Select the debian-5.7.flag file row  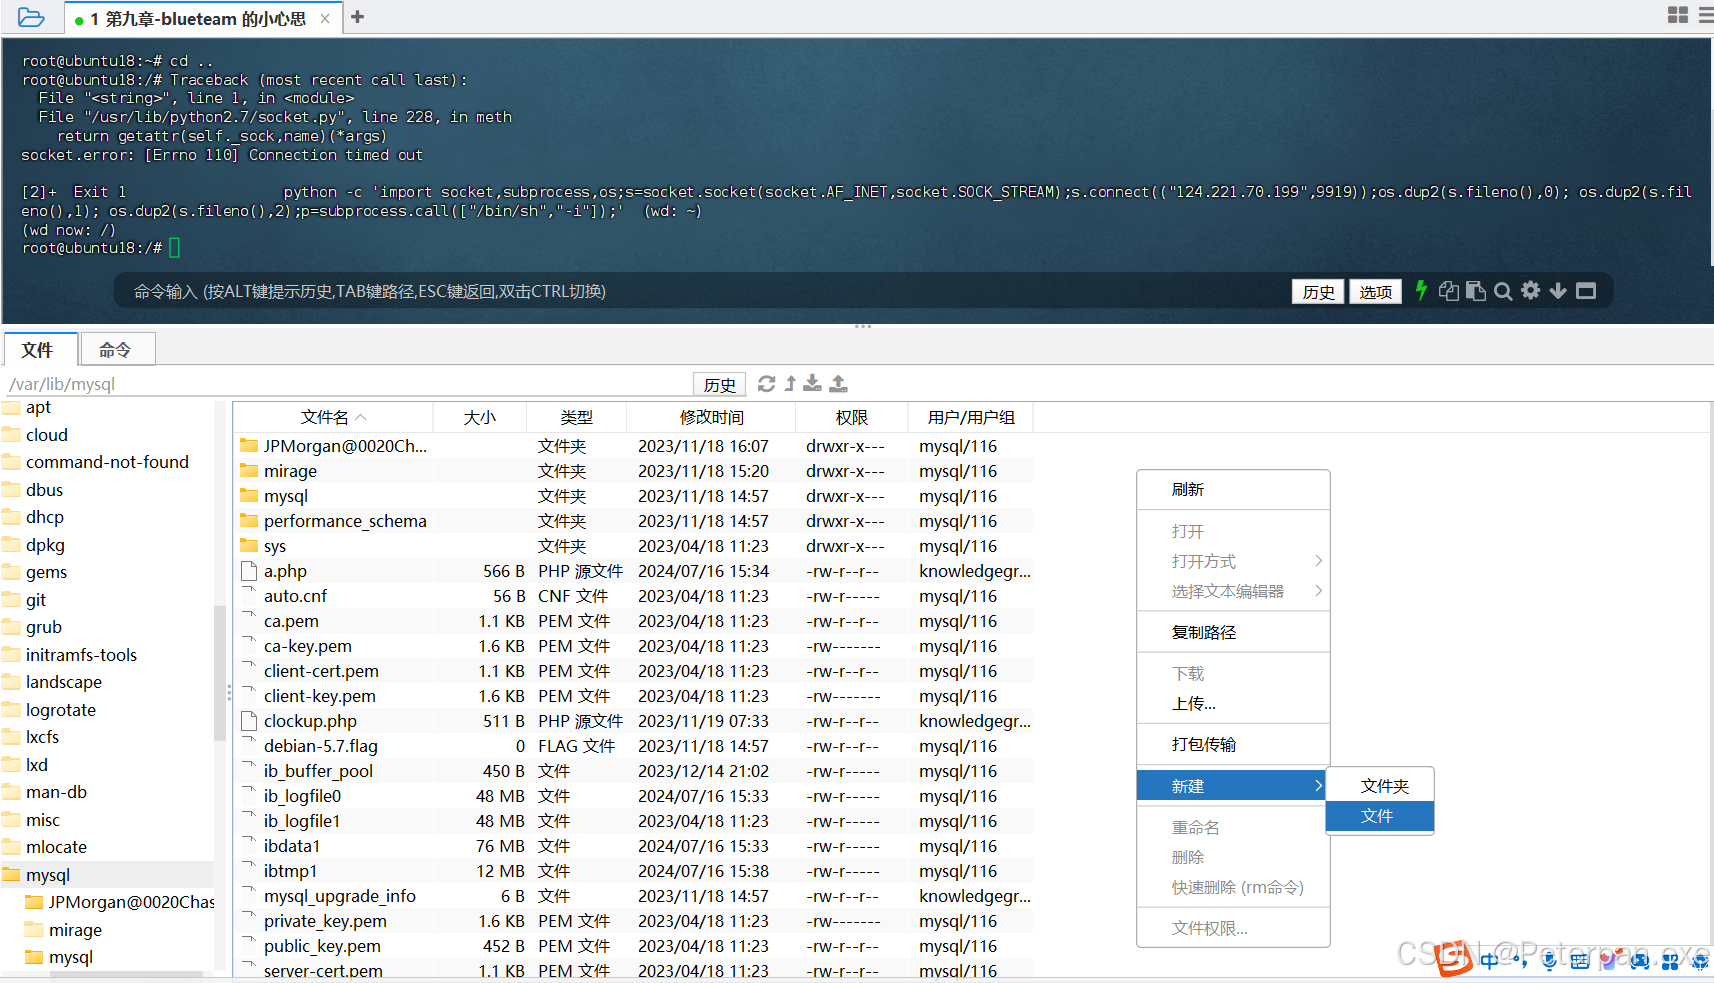tap(634, 746)
